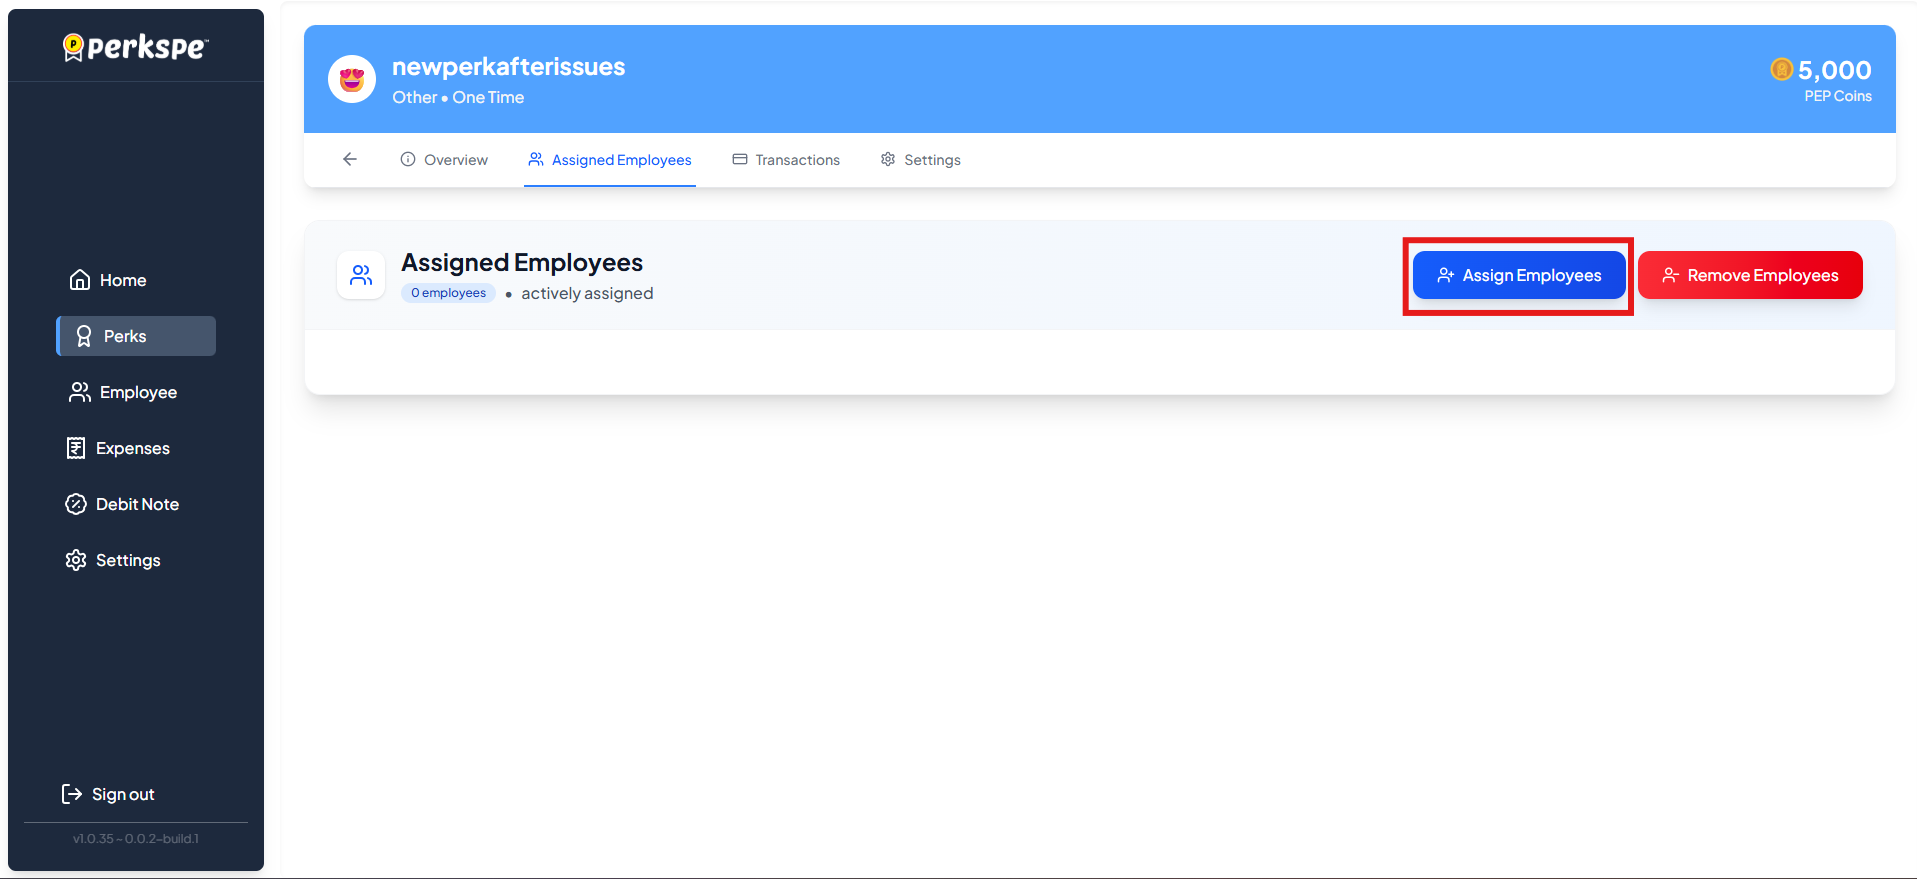Click the Sign out arrow icon

(x=72, y=794)
